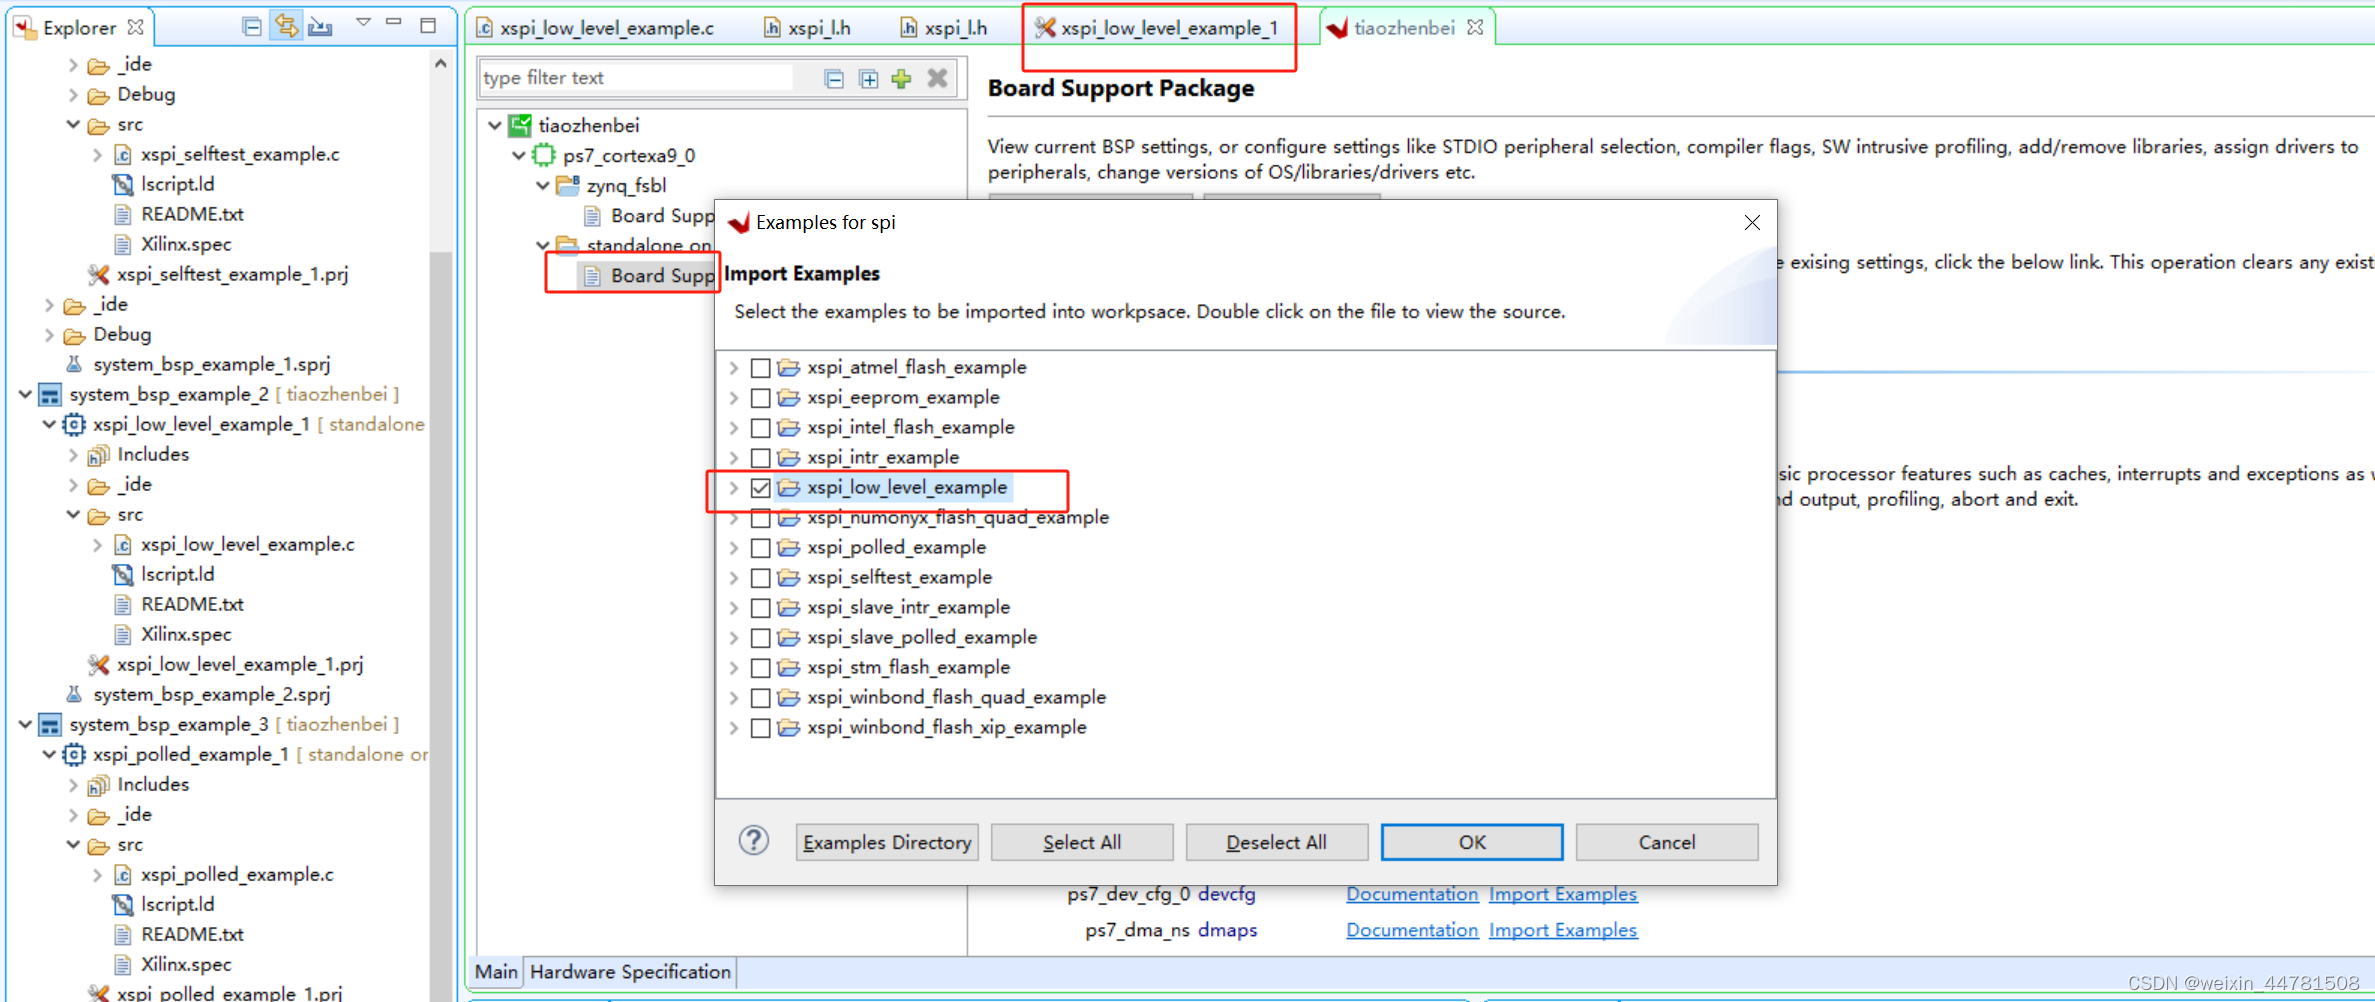The image size is (2375, 1002).
Task: Click Collapse All icon in BSP filter toolbar
Action: pyautogui.click(x=834, y=78)
